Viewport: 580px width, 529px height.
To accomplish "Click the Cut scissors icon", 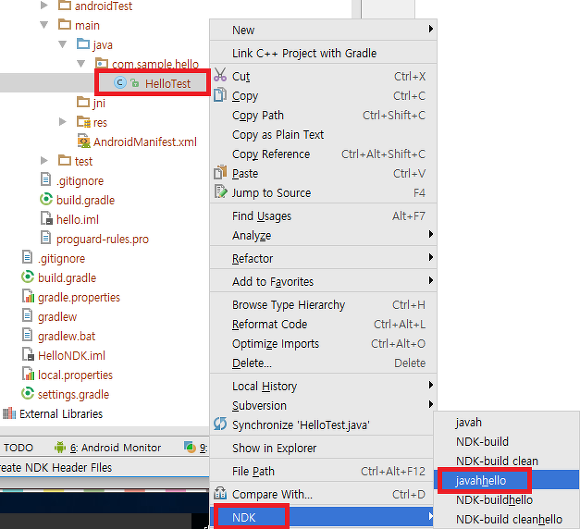I will pos(220,75).
